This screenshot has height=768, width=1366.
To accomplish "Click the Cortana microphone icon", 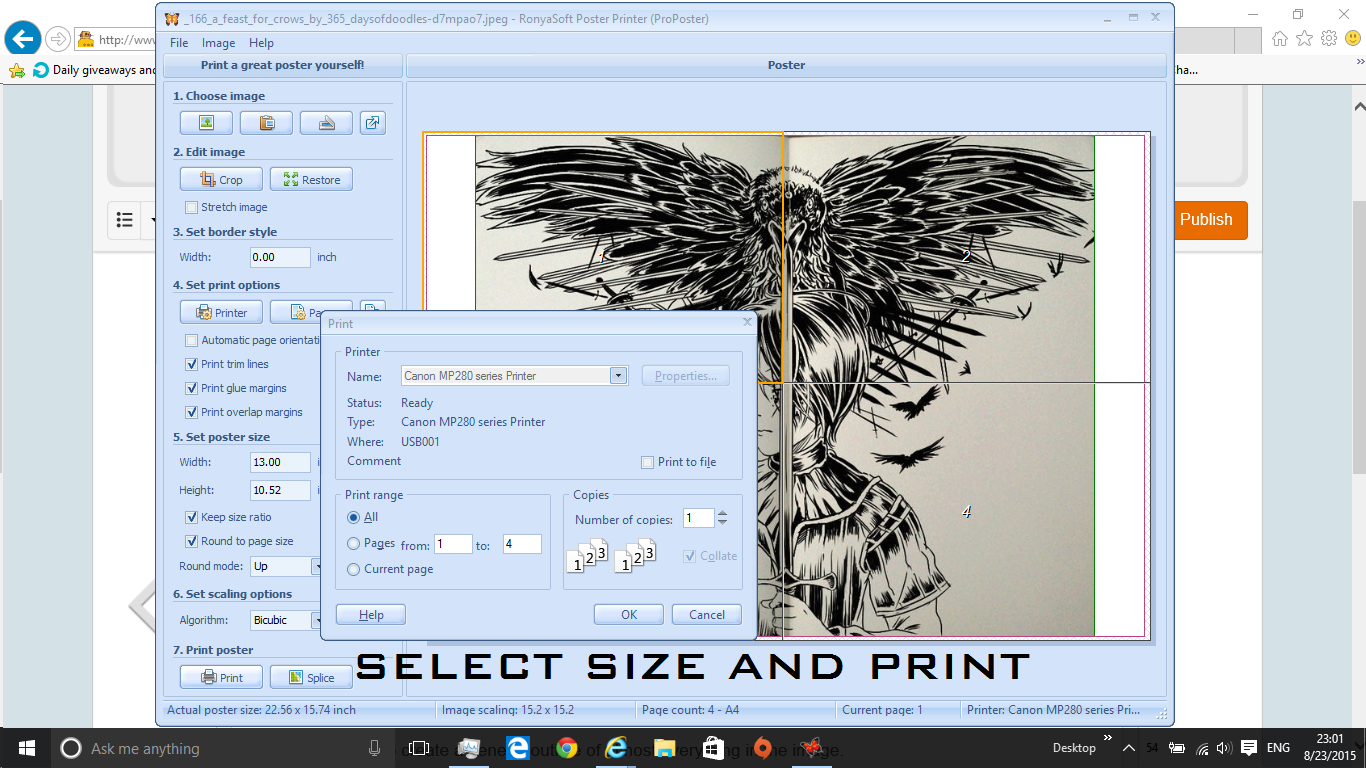I will (374, 748).
